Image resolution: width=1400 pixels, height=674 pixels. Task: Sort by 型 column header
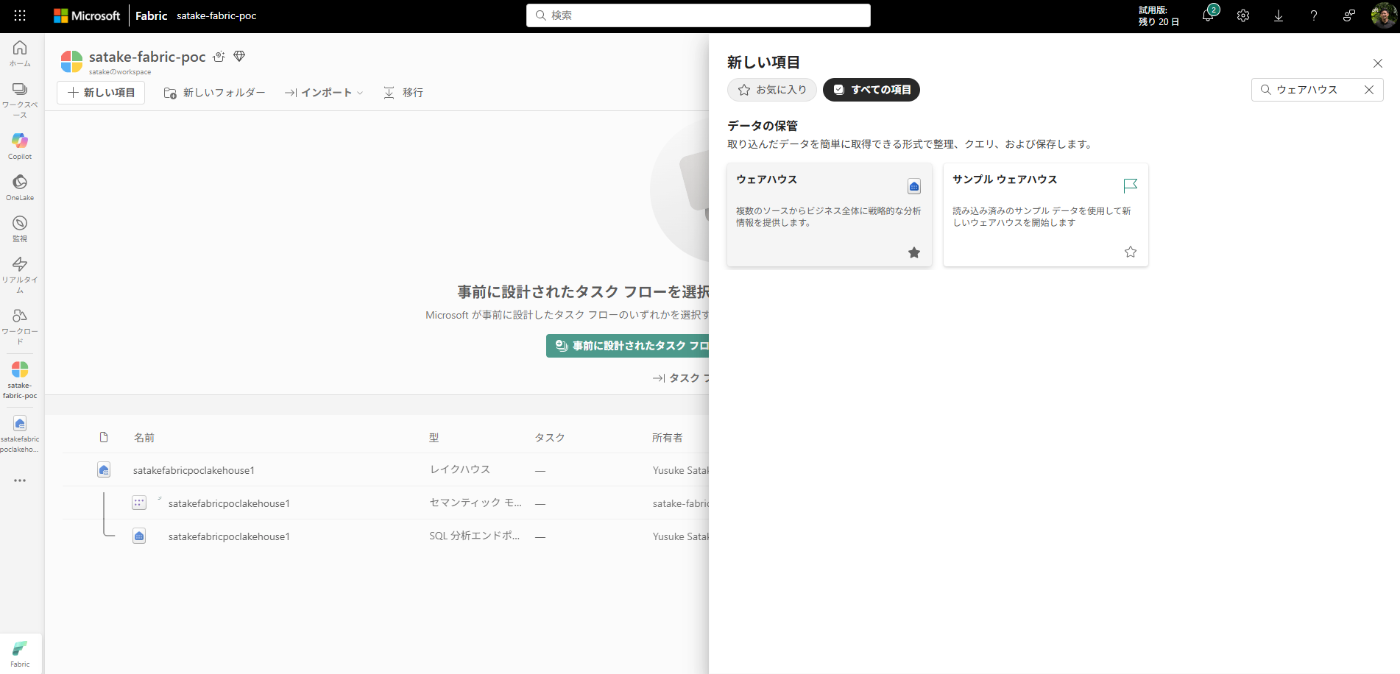point(434,438)
